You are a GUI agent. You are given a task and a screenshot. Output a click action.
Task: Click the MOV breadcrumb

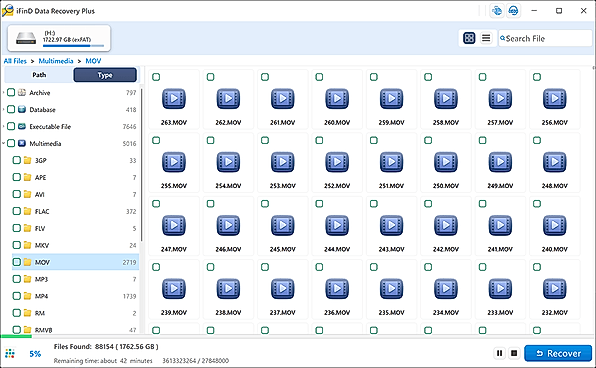tap(93, 61)
